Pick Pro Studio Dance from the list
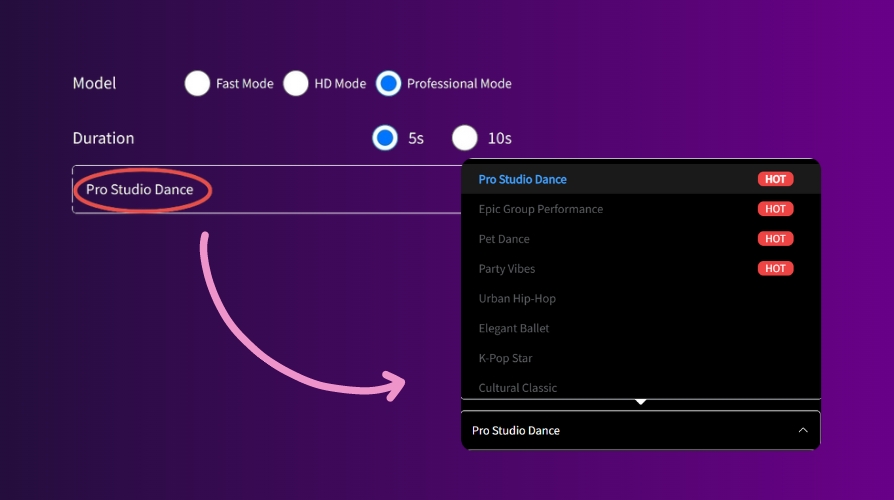Viewport: 894px width, 500px height. coord(641,179)
